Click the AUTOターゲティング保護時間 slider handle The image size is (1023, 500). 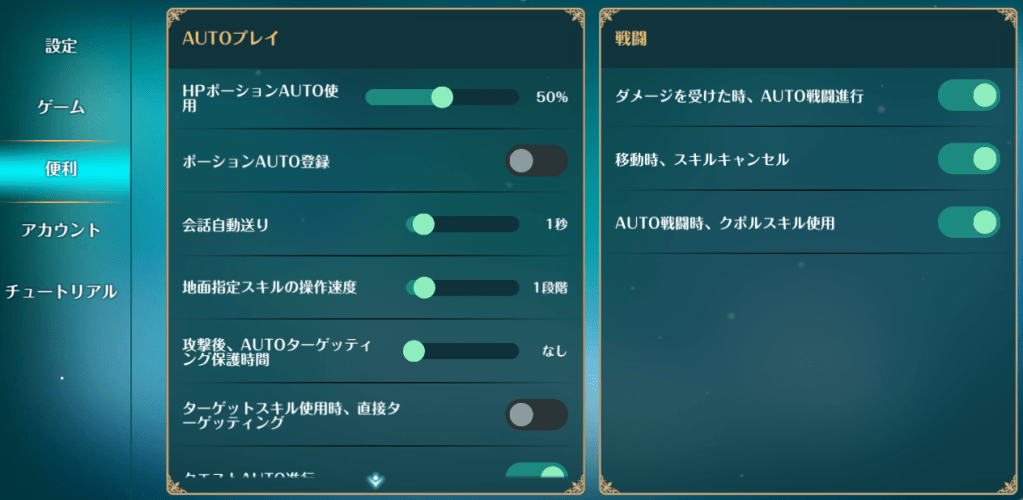pyautogui.click(x=414, y=351)
